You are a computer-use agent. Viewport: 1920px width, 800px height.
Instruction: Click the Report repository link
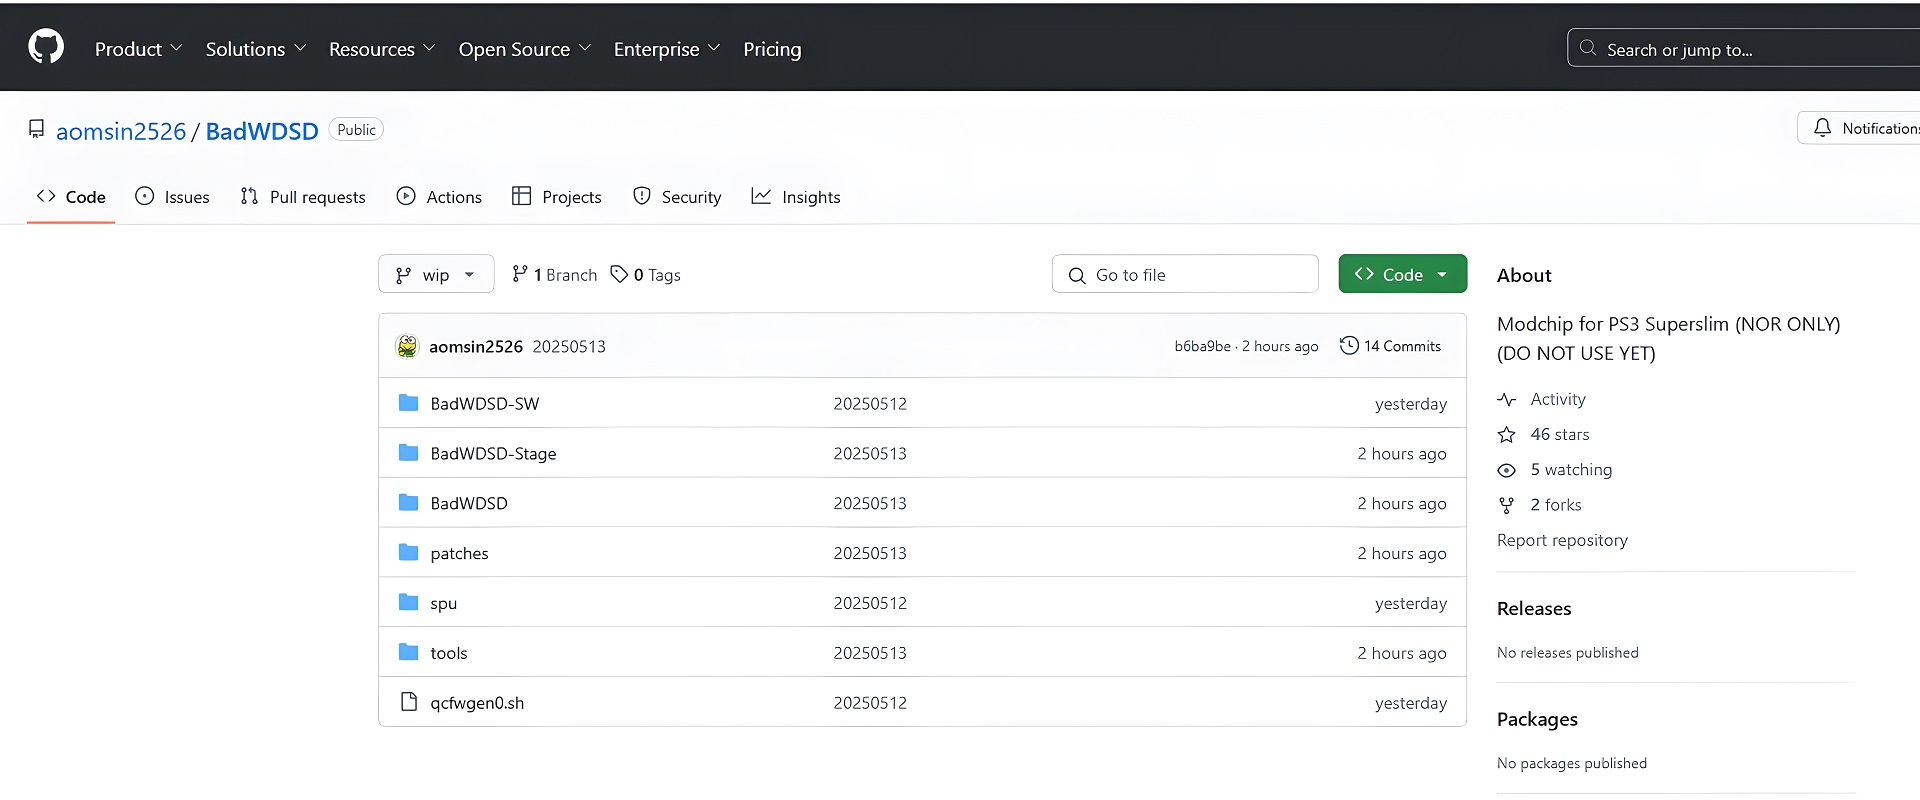pyautogui.click(x=1562, y=540)
